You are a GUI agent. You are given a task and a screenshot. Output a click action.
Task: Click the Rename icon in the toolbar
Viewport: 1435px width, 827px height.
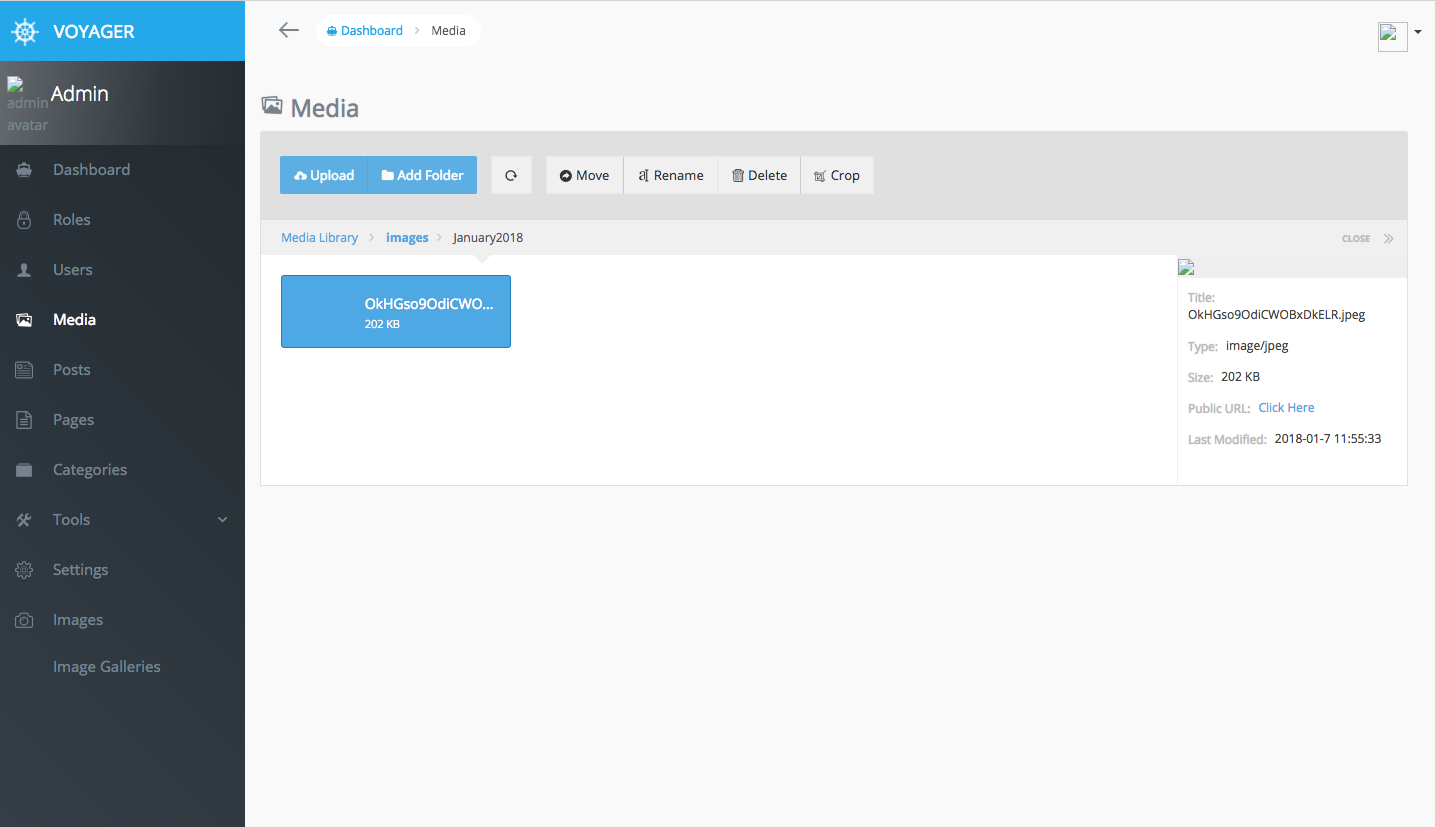[x=669, y=175]
